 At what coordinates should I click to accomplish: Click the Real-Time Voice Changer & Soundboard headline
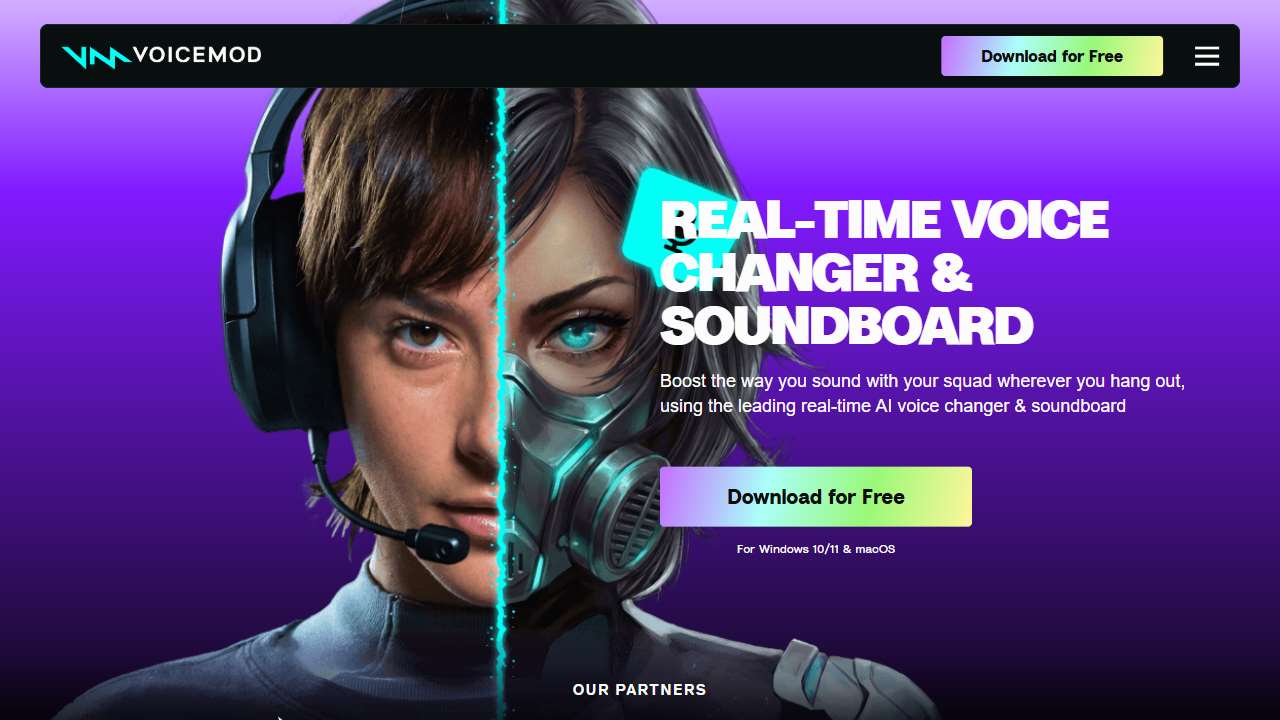[884, 273]
